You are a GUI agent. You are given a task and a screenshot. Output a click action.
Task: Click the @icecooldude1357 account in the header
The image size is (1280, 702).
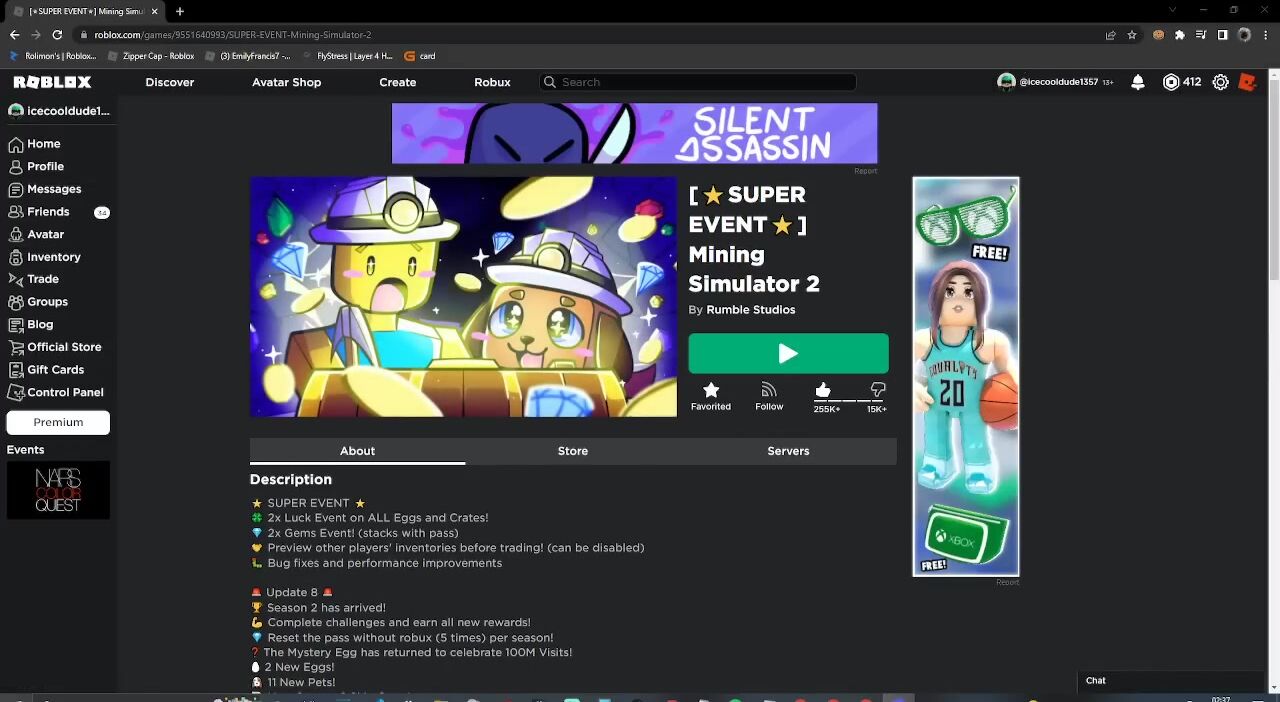(x=1055, y=82)
